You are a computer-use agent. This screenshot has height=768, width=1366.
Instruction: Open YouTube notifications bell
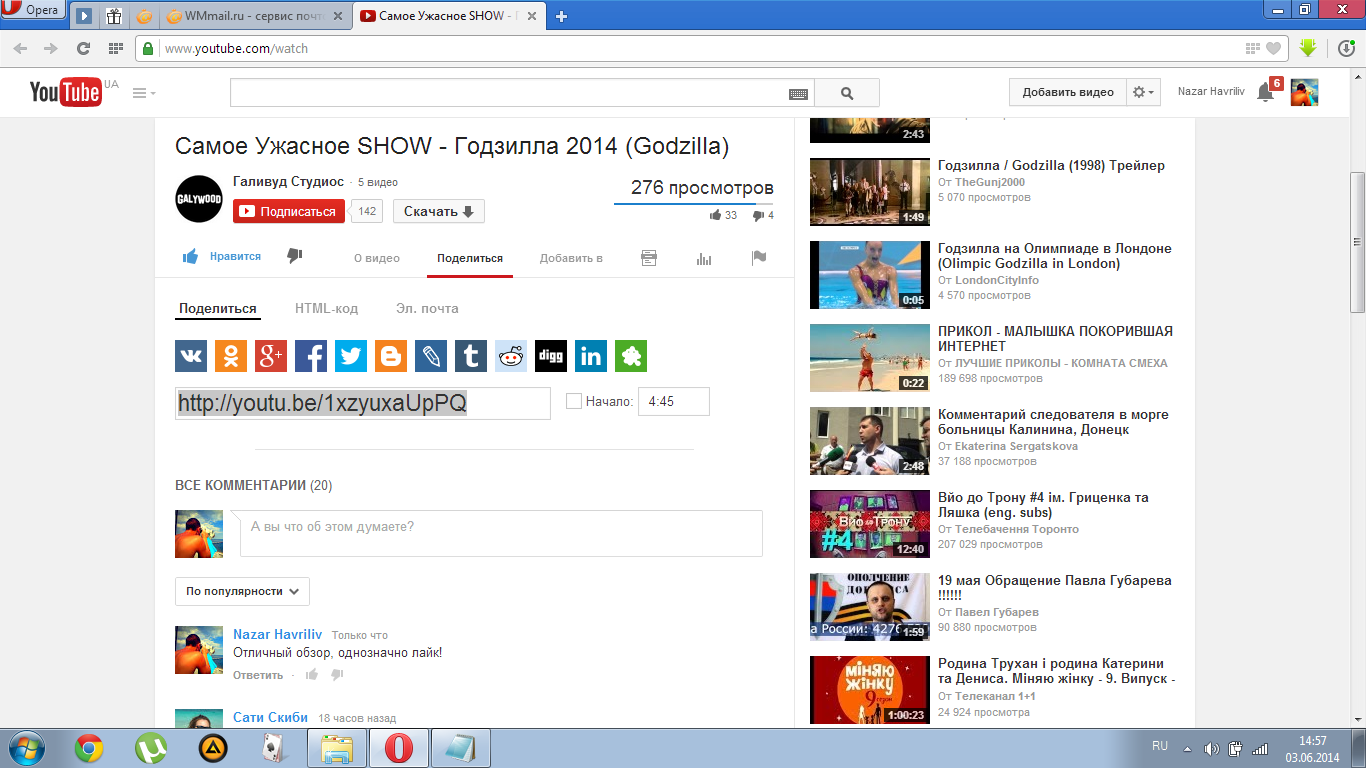click(1265, 93)
